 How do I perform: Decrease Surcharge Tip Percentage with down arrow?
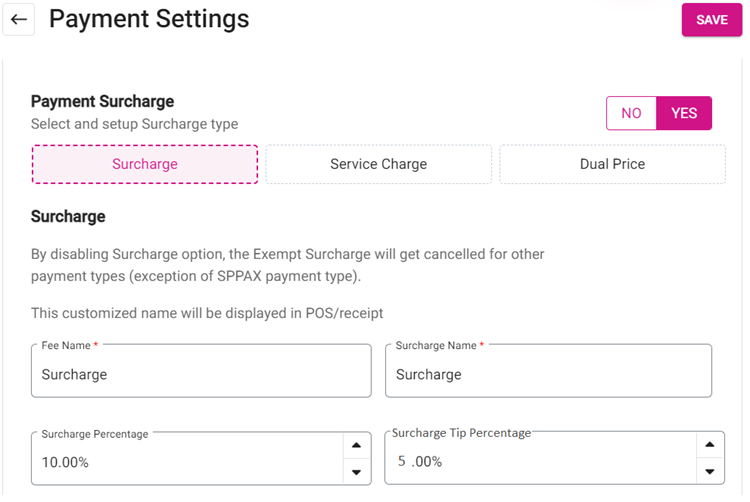click(709, 471)
